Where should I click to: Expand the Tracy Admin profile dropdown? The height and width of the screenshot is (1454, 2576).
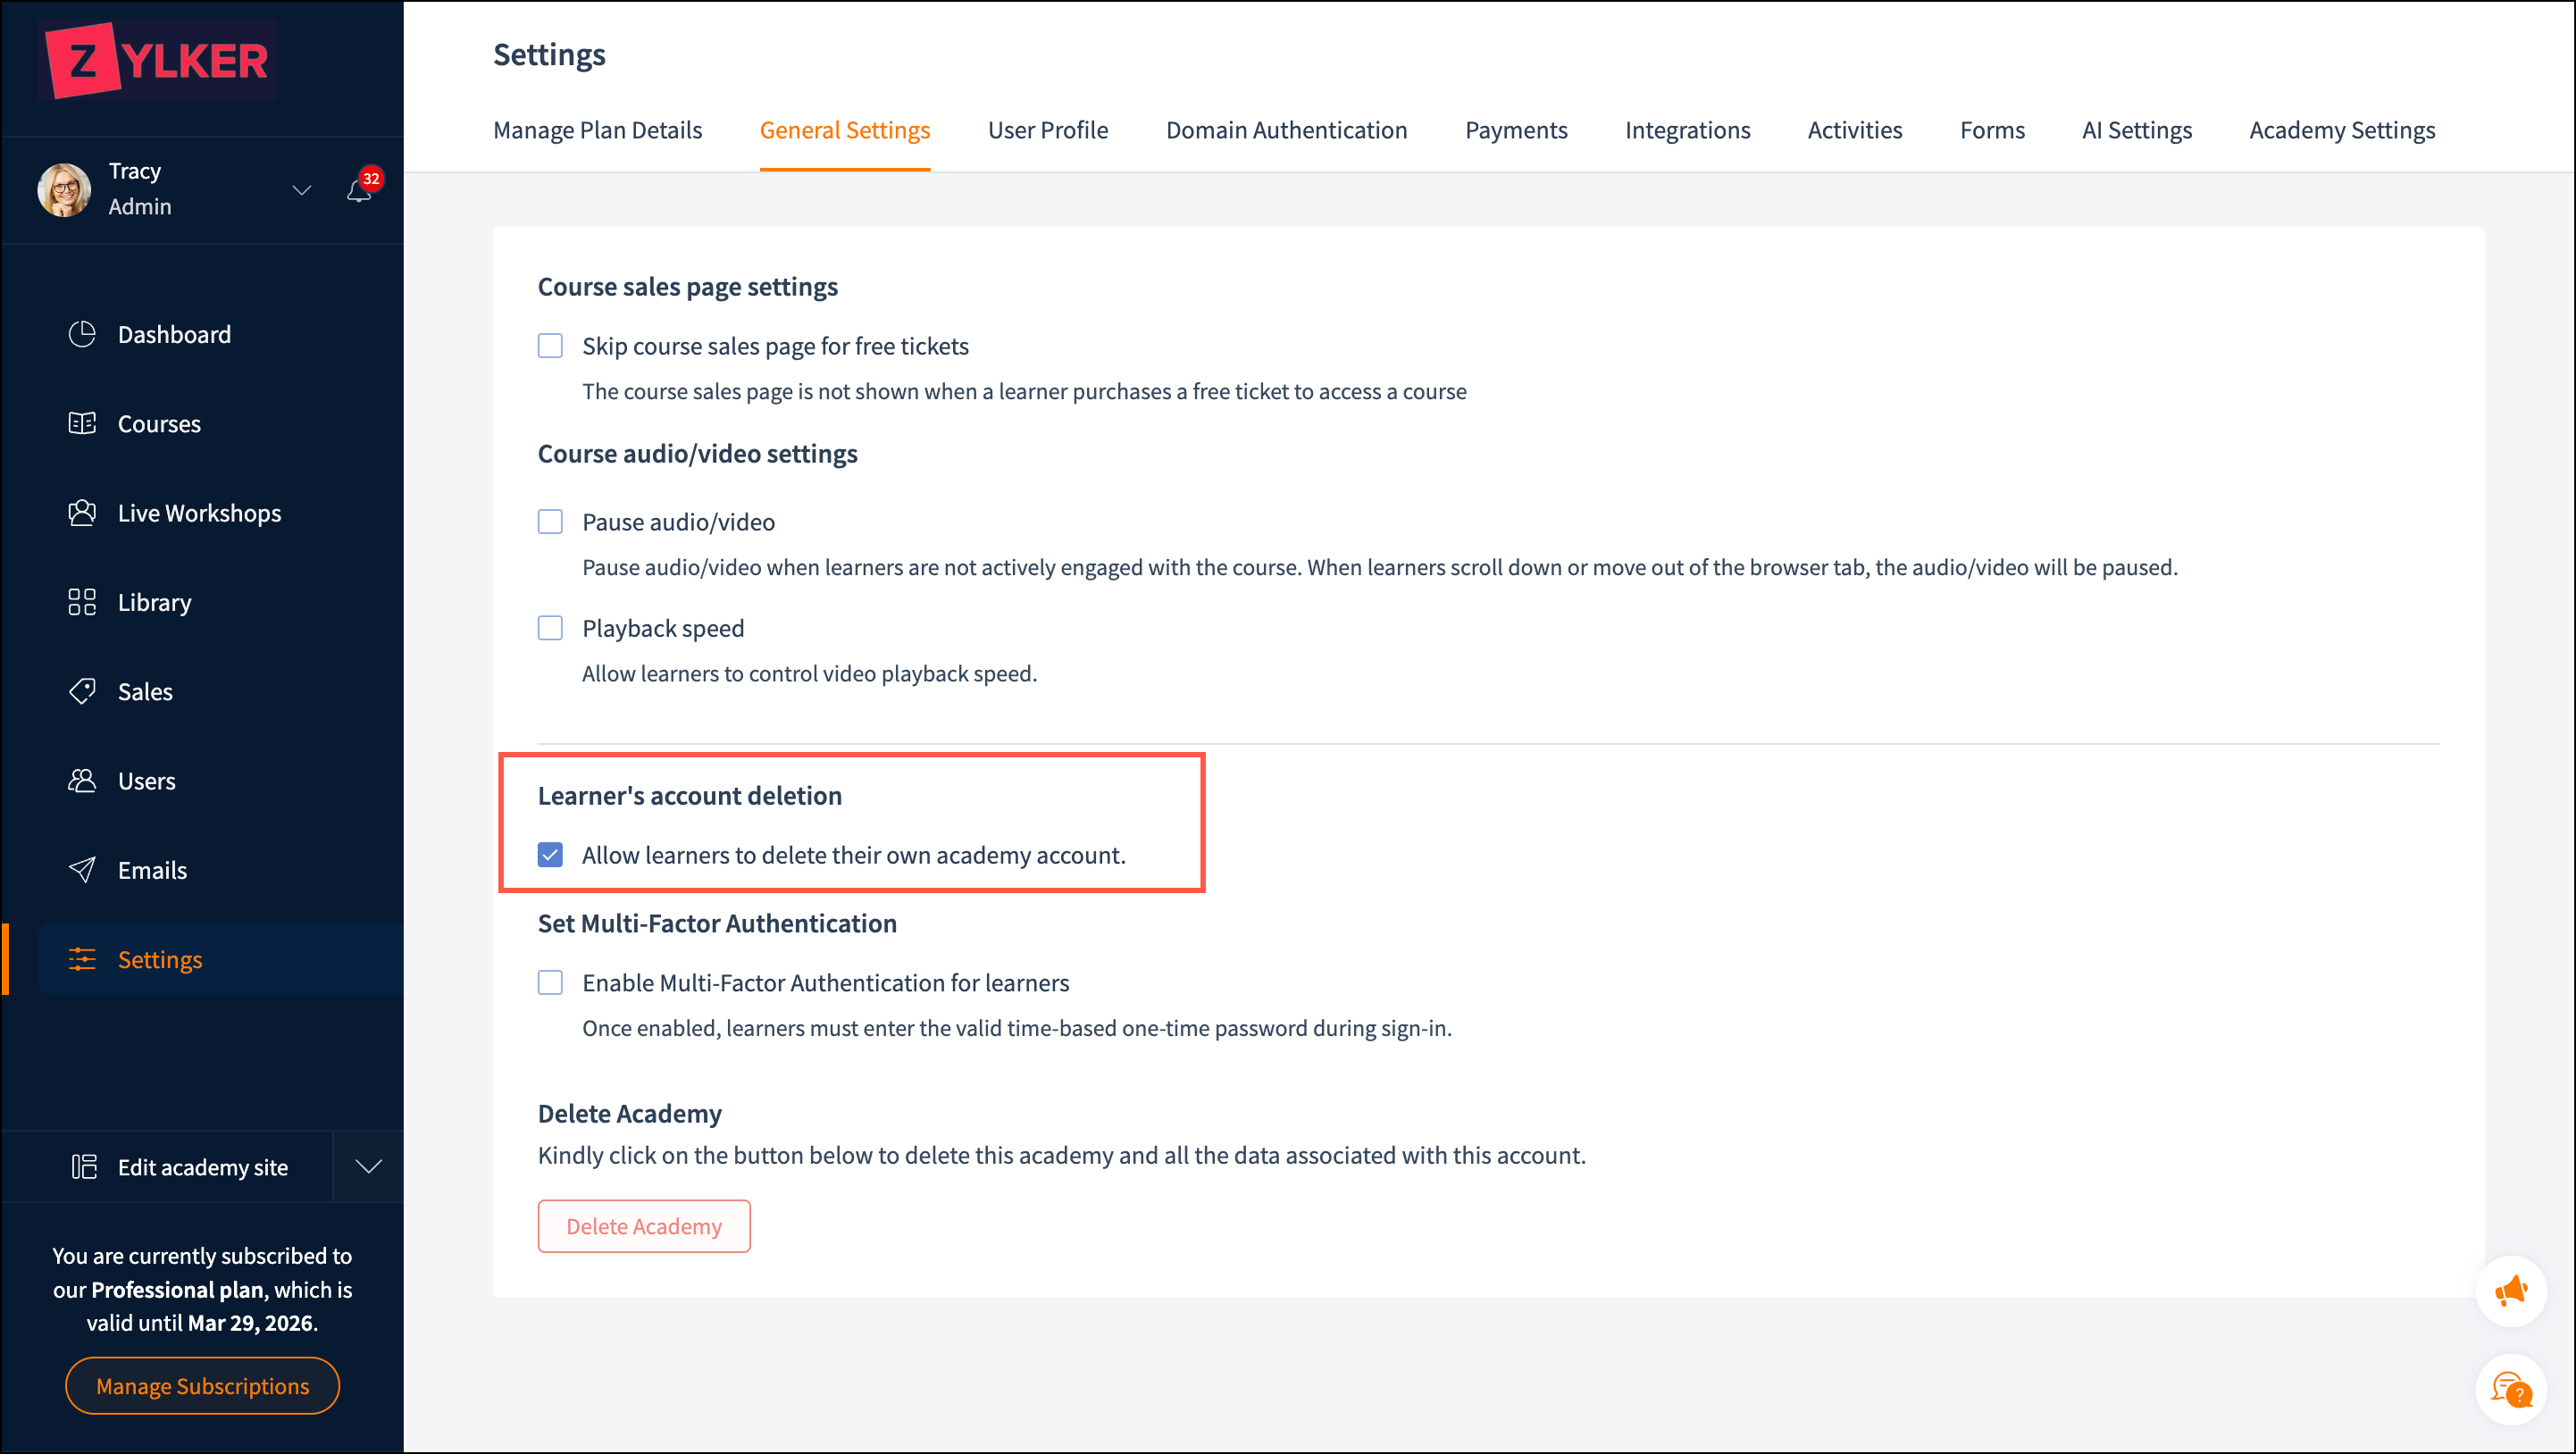point(301,189)
